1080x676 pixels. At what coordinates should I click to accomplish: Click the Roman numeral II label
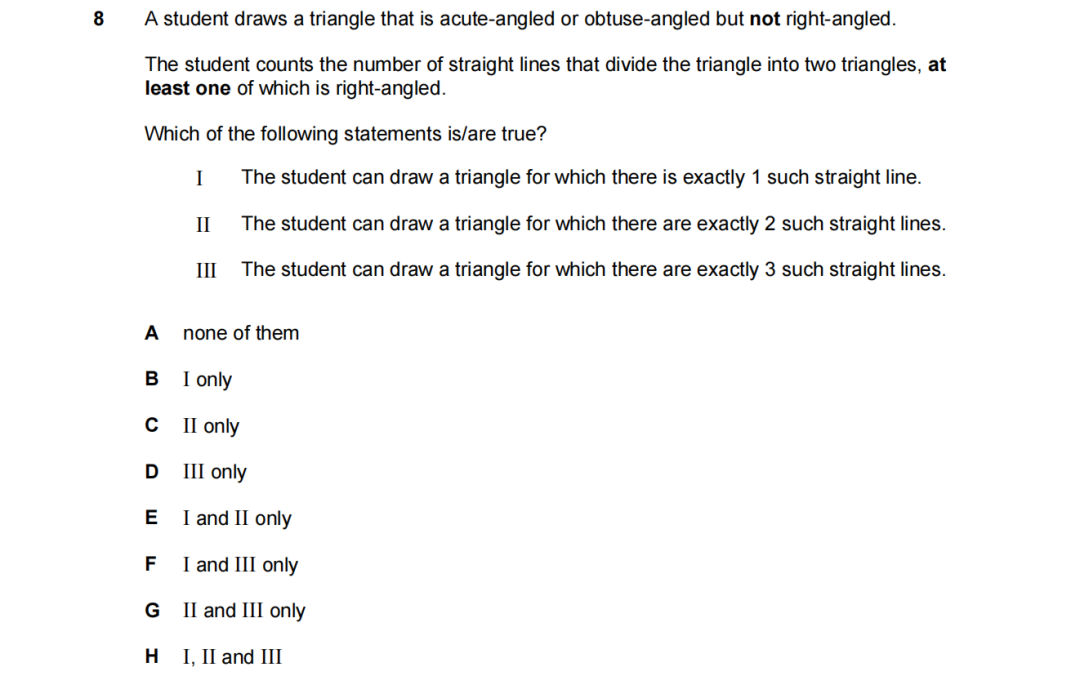(202, 225)
